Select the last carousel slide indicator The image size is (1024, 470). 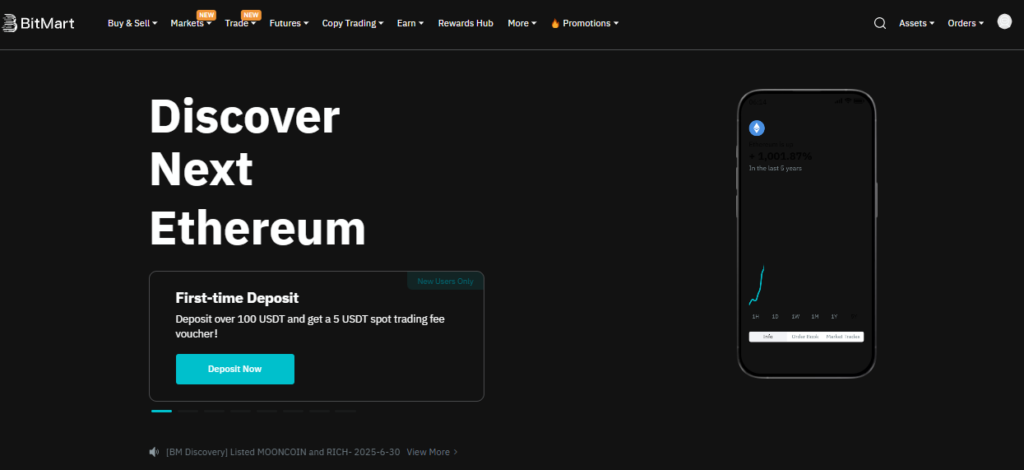(345, 411)
